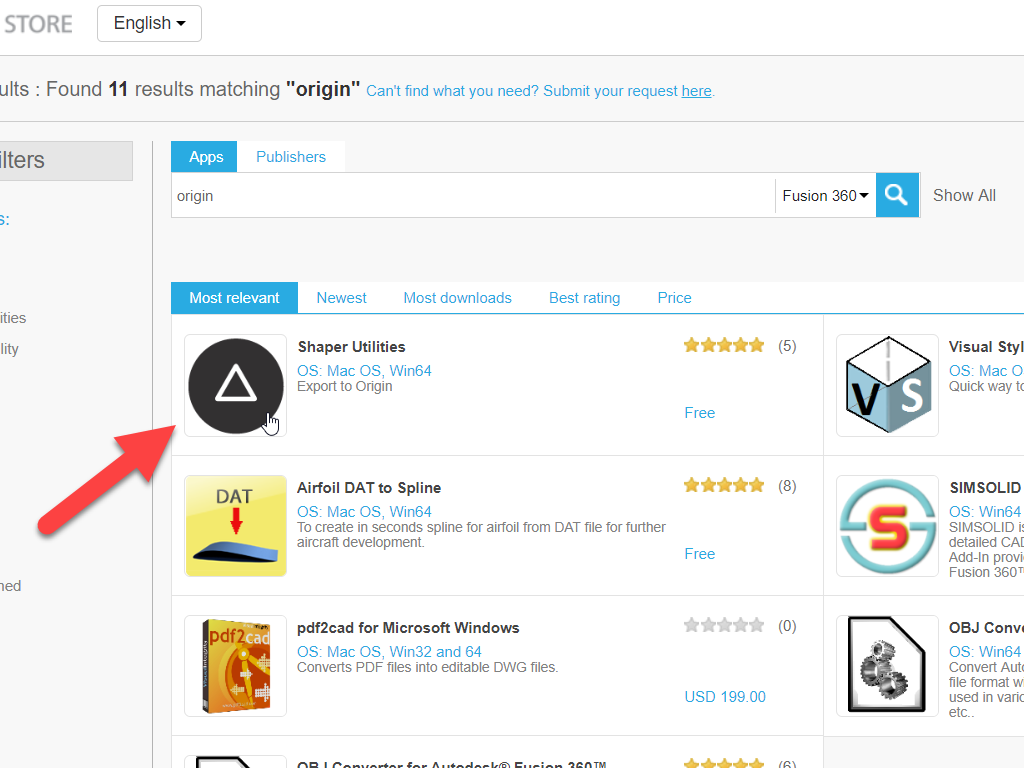Open the Fusion 360 product dropdown

click(x=825, y=195)
